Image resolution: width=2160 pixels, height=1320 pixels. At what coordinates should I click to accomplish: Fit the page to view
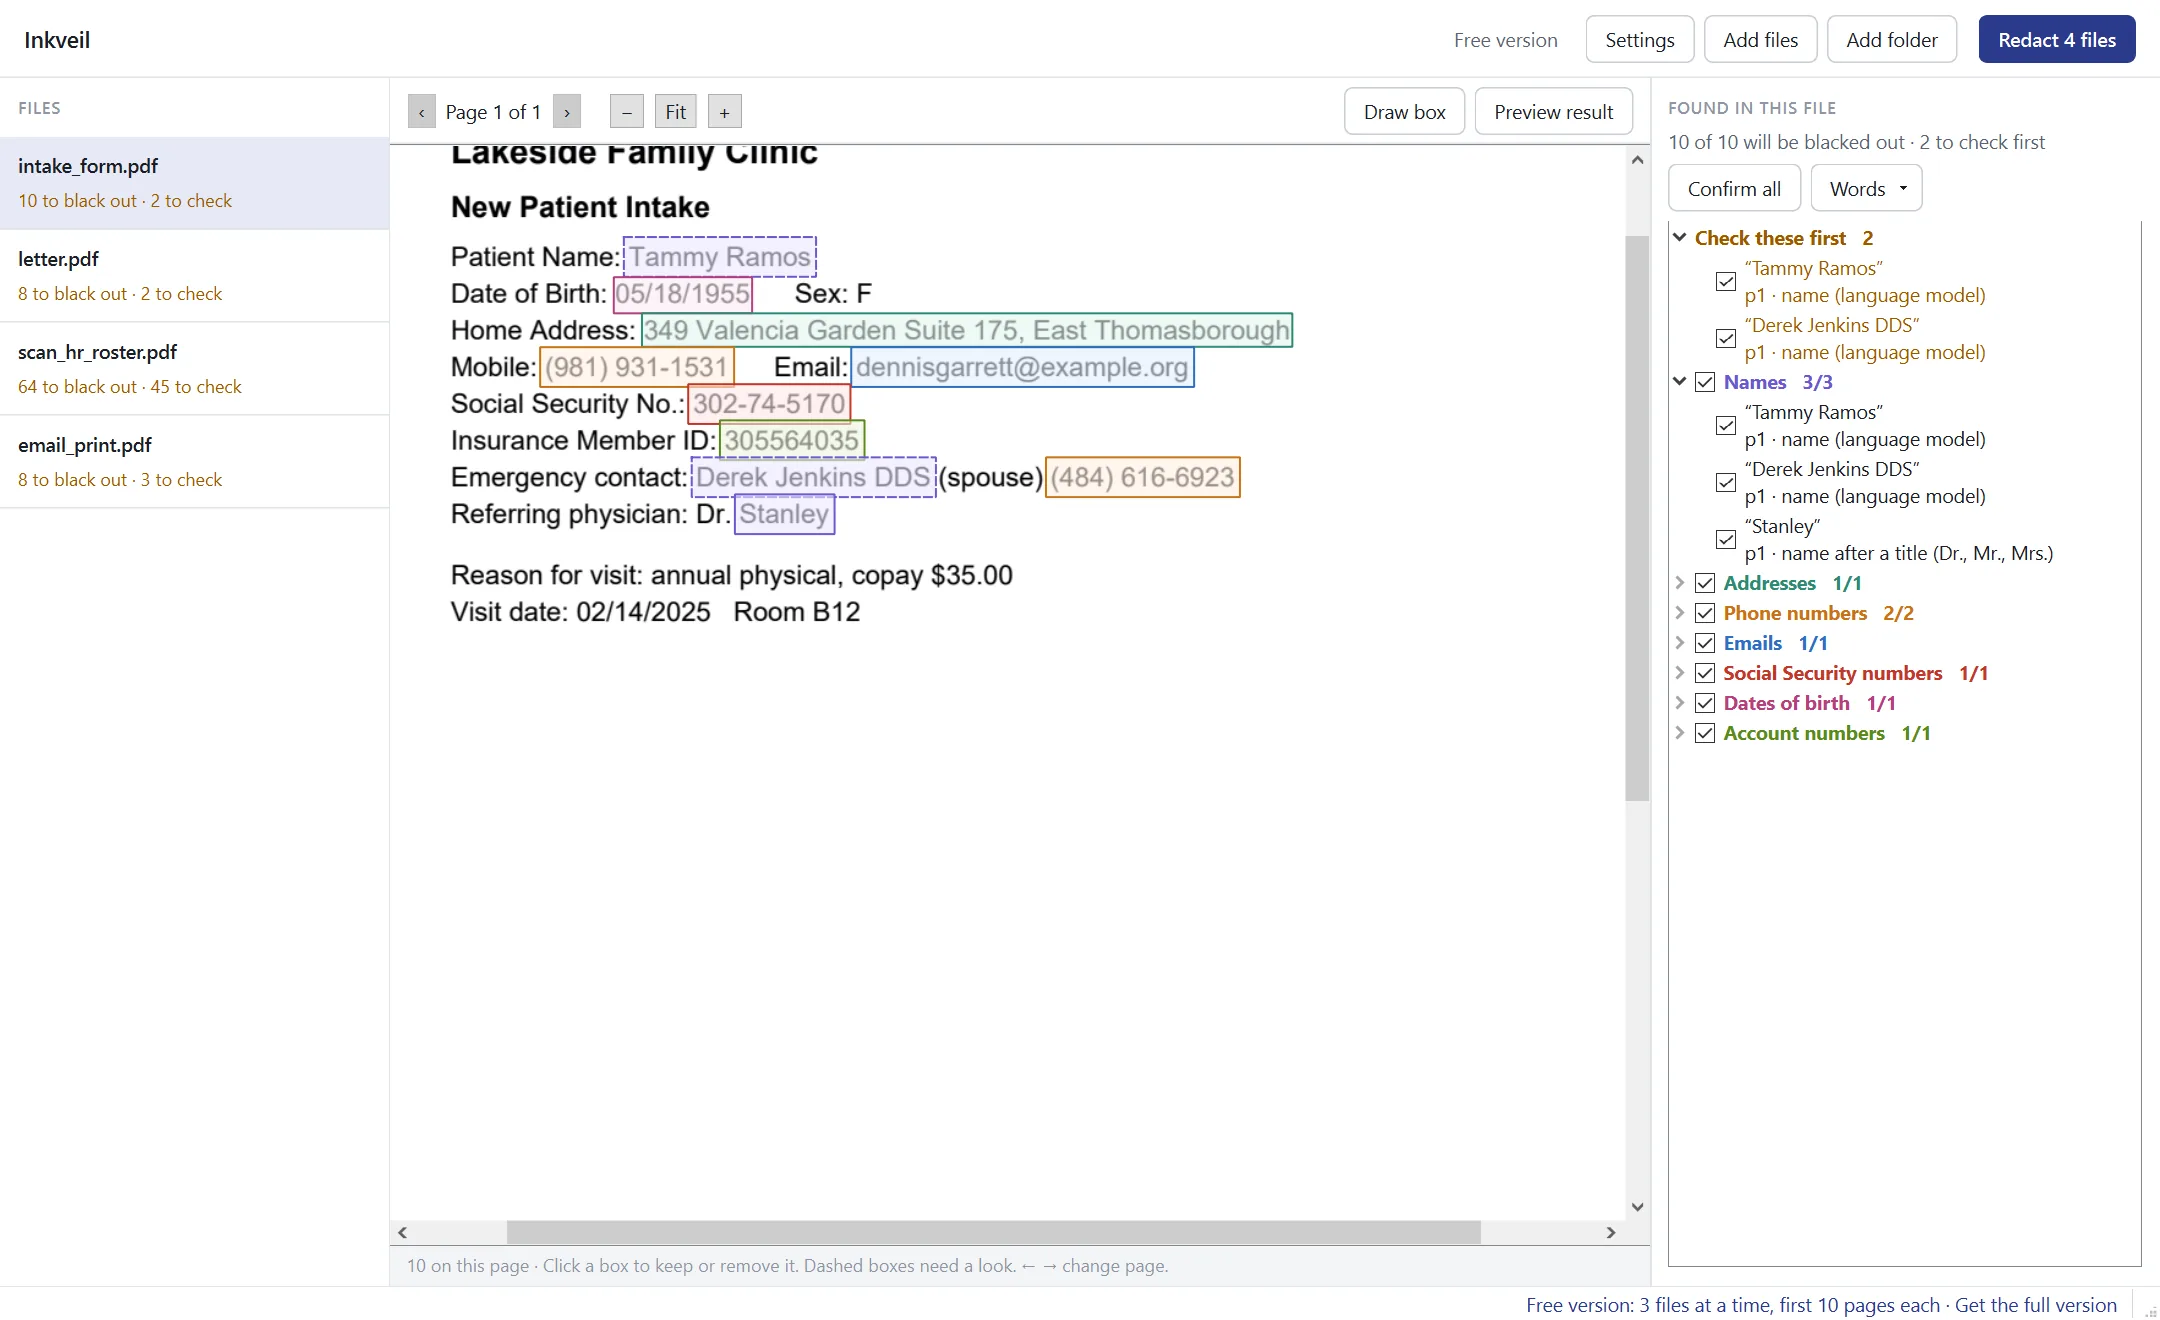676,112
